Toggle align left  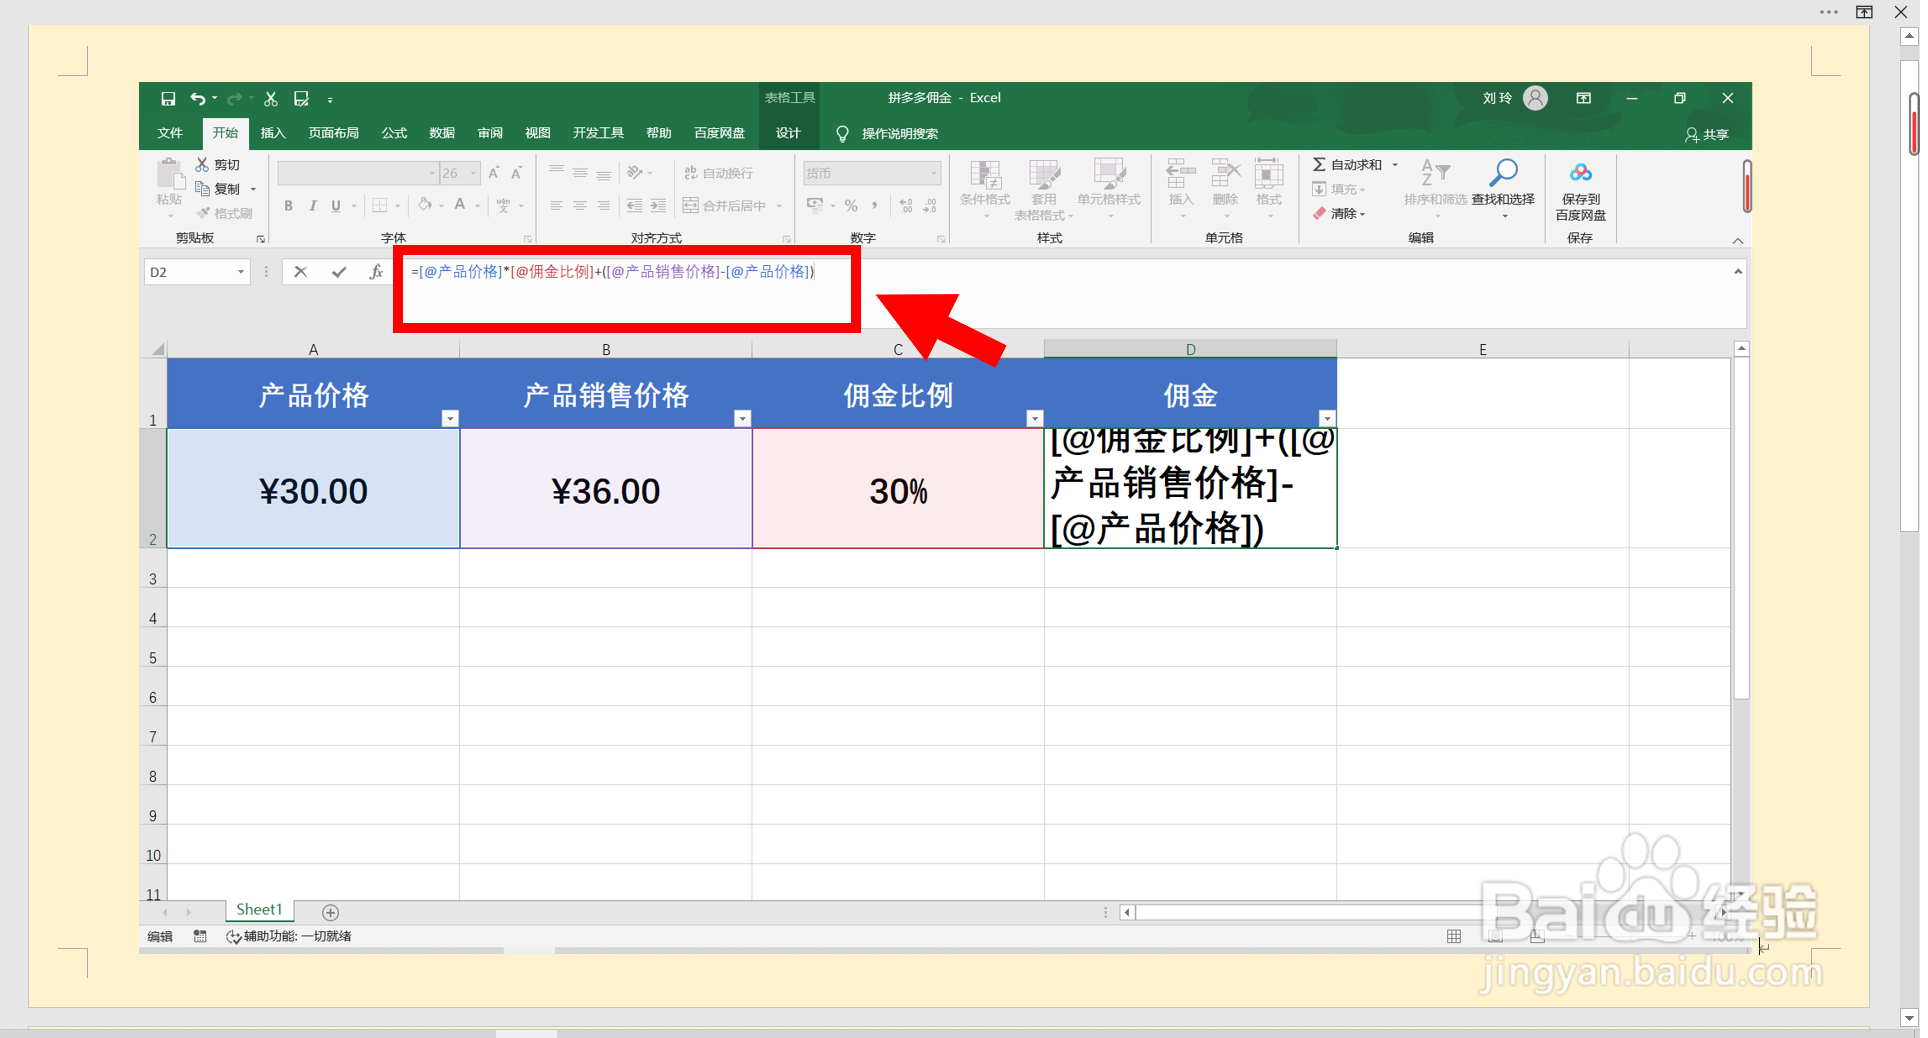tap(556, 206)
